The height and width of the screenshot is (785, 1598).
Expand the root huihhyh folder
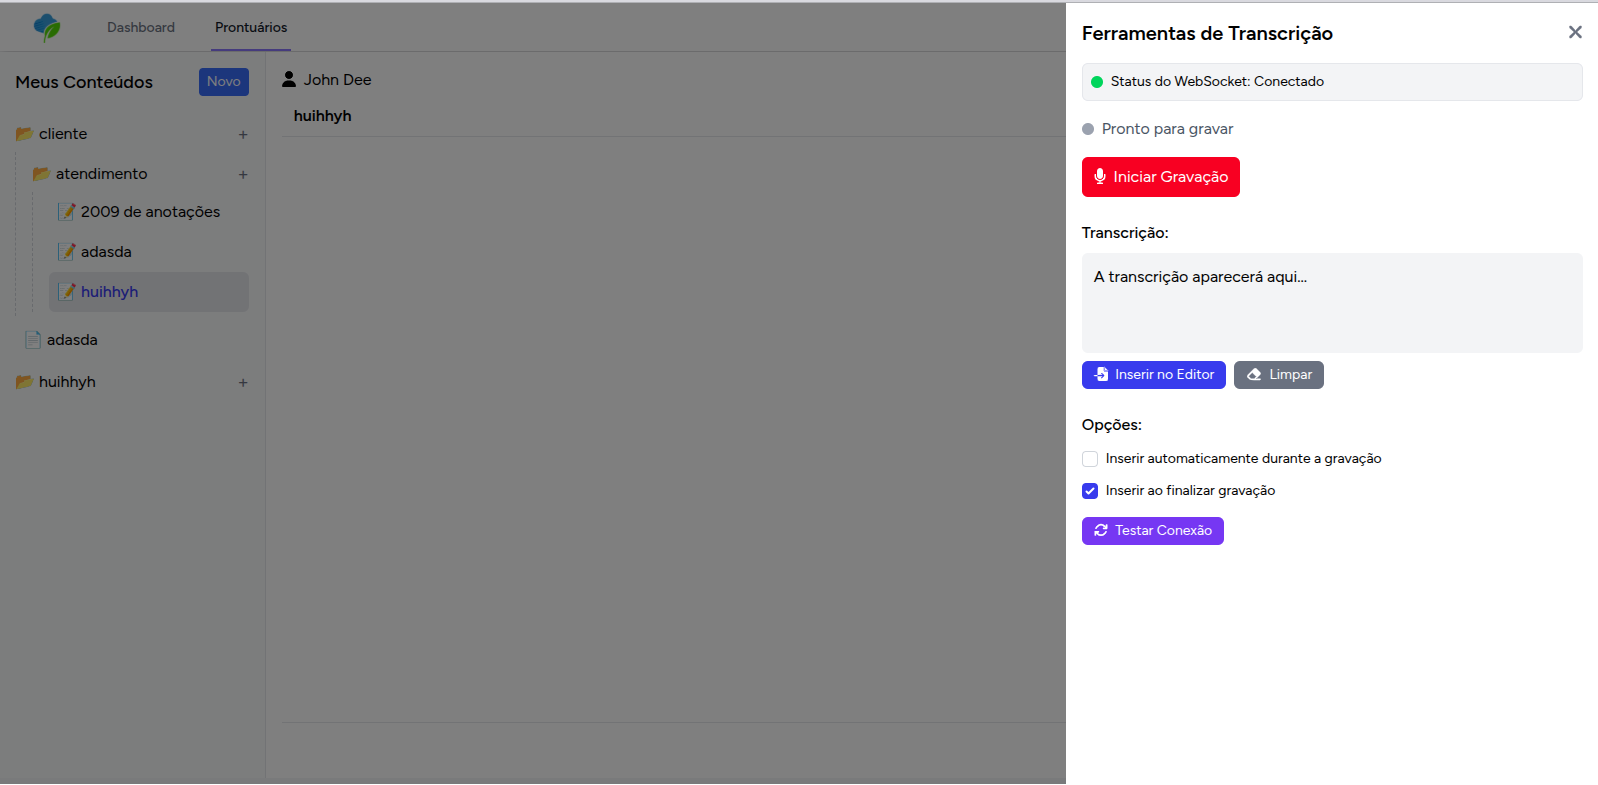(67, 382)
